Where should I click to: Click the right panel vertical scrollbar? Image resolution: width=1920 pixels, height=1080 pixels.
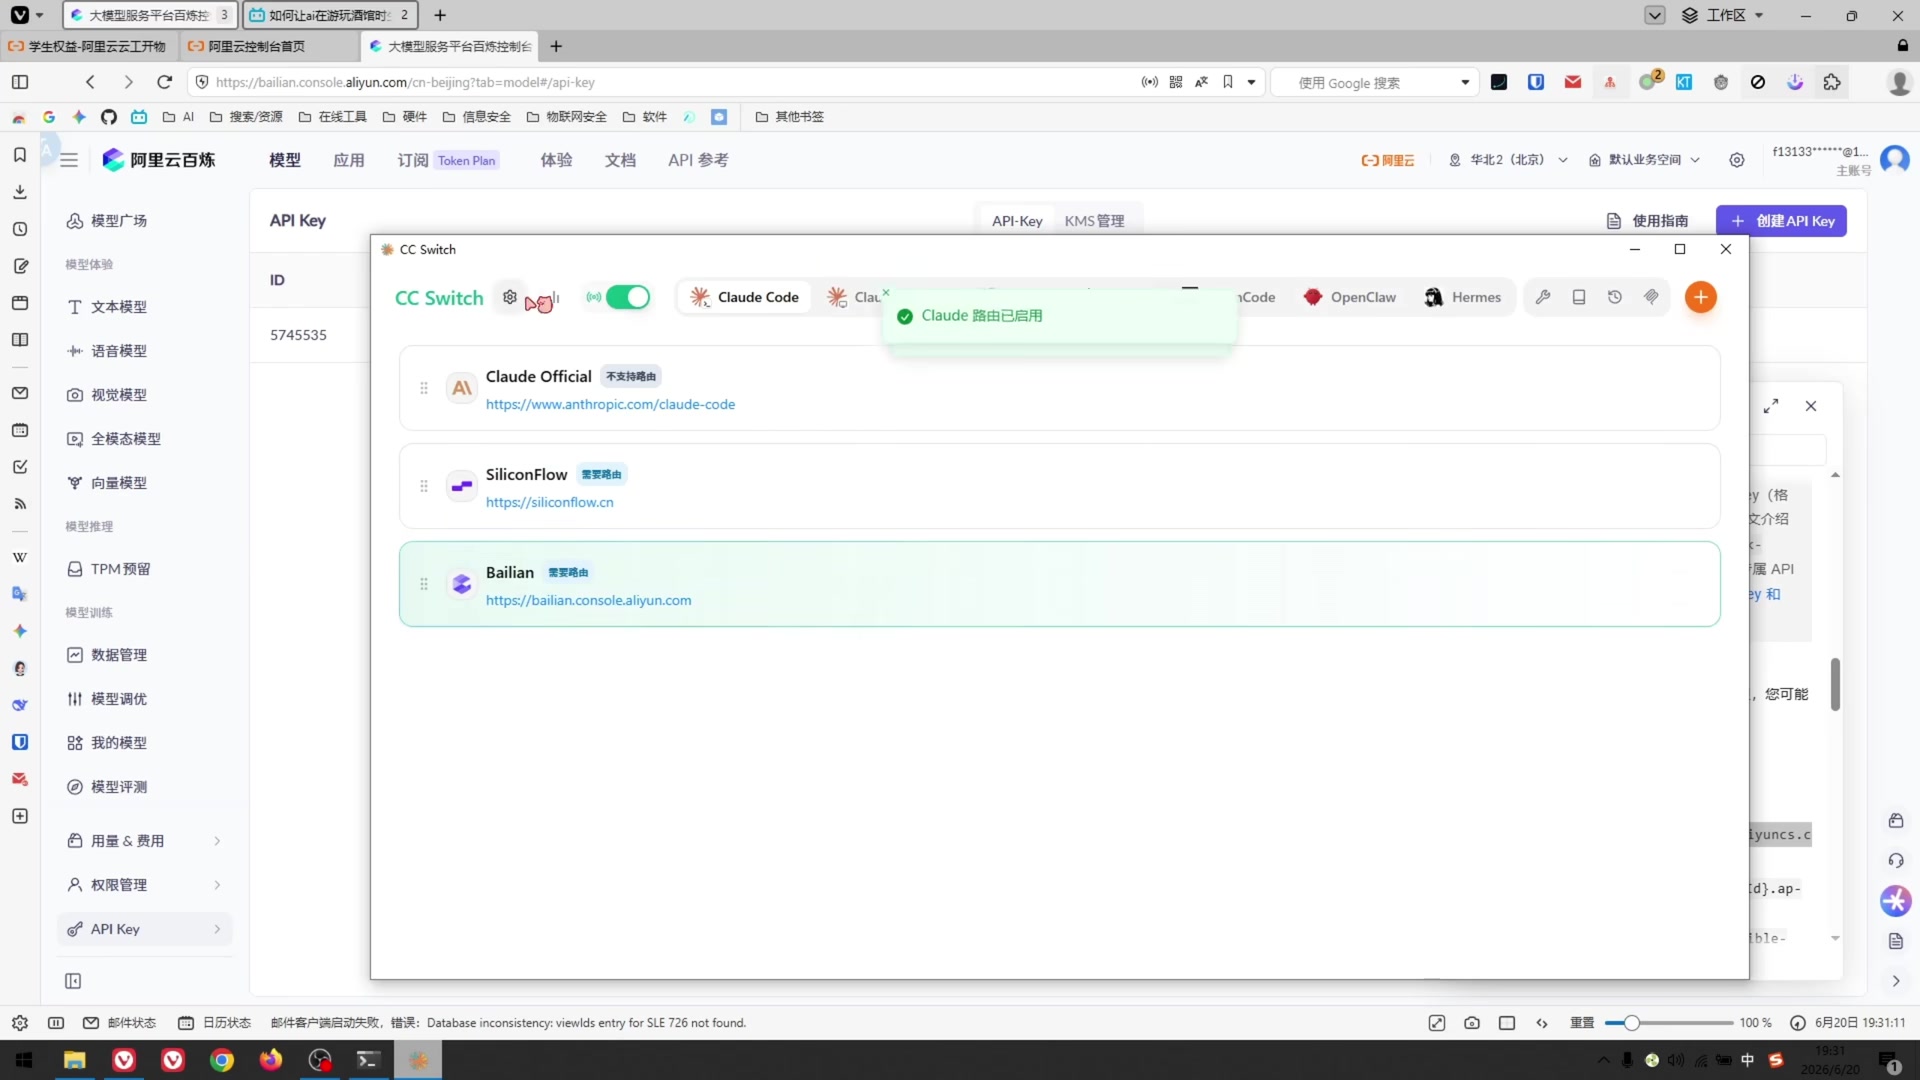1835,685
